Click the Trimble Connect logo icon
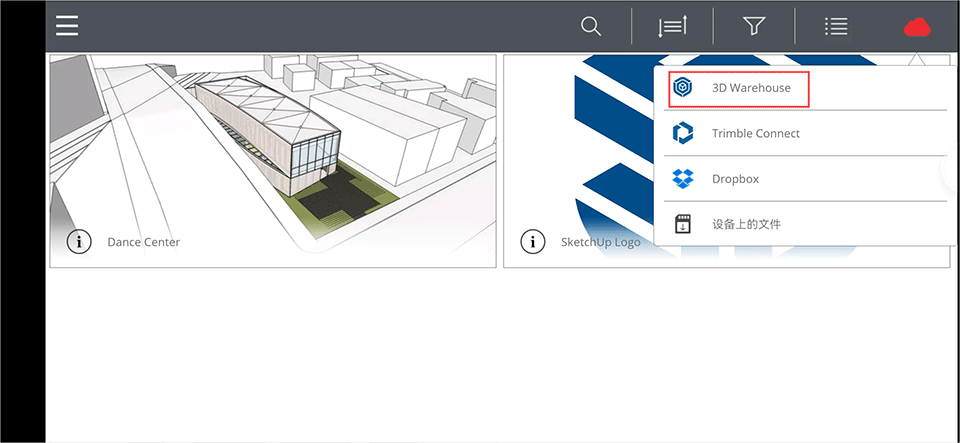 683,133
